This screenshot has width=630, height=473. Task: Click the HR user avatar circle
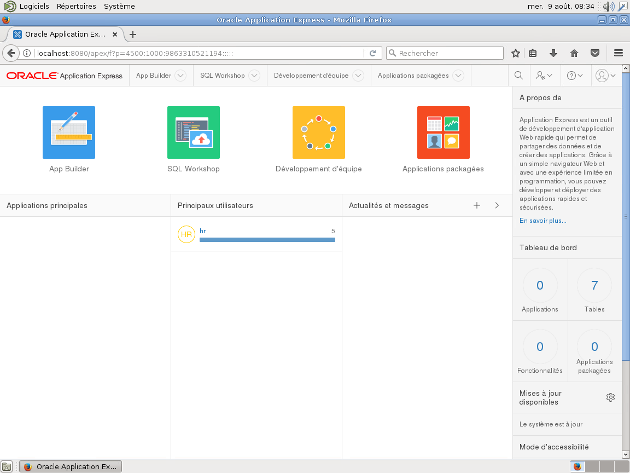point(186,234)
